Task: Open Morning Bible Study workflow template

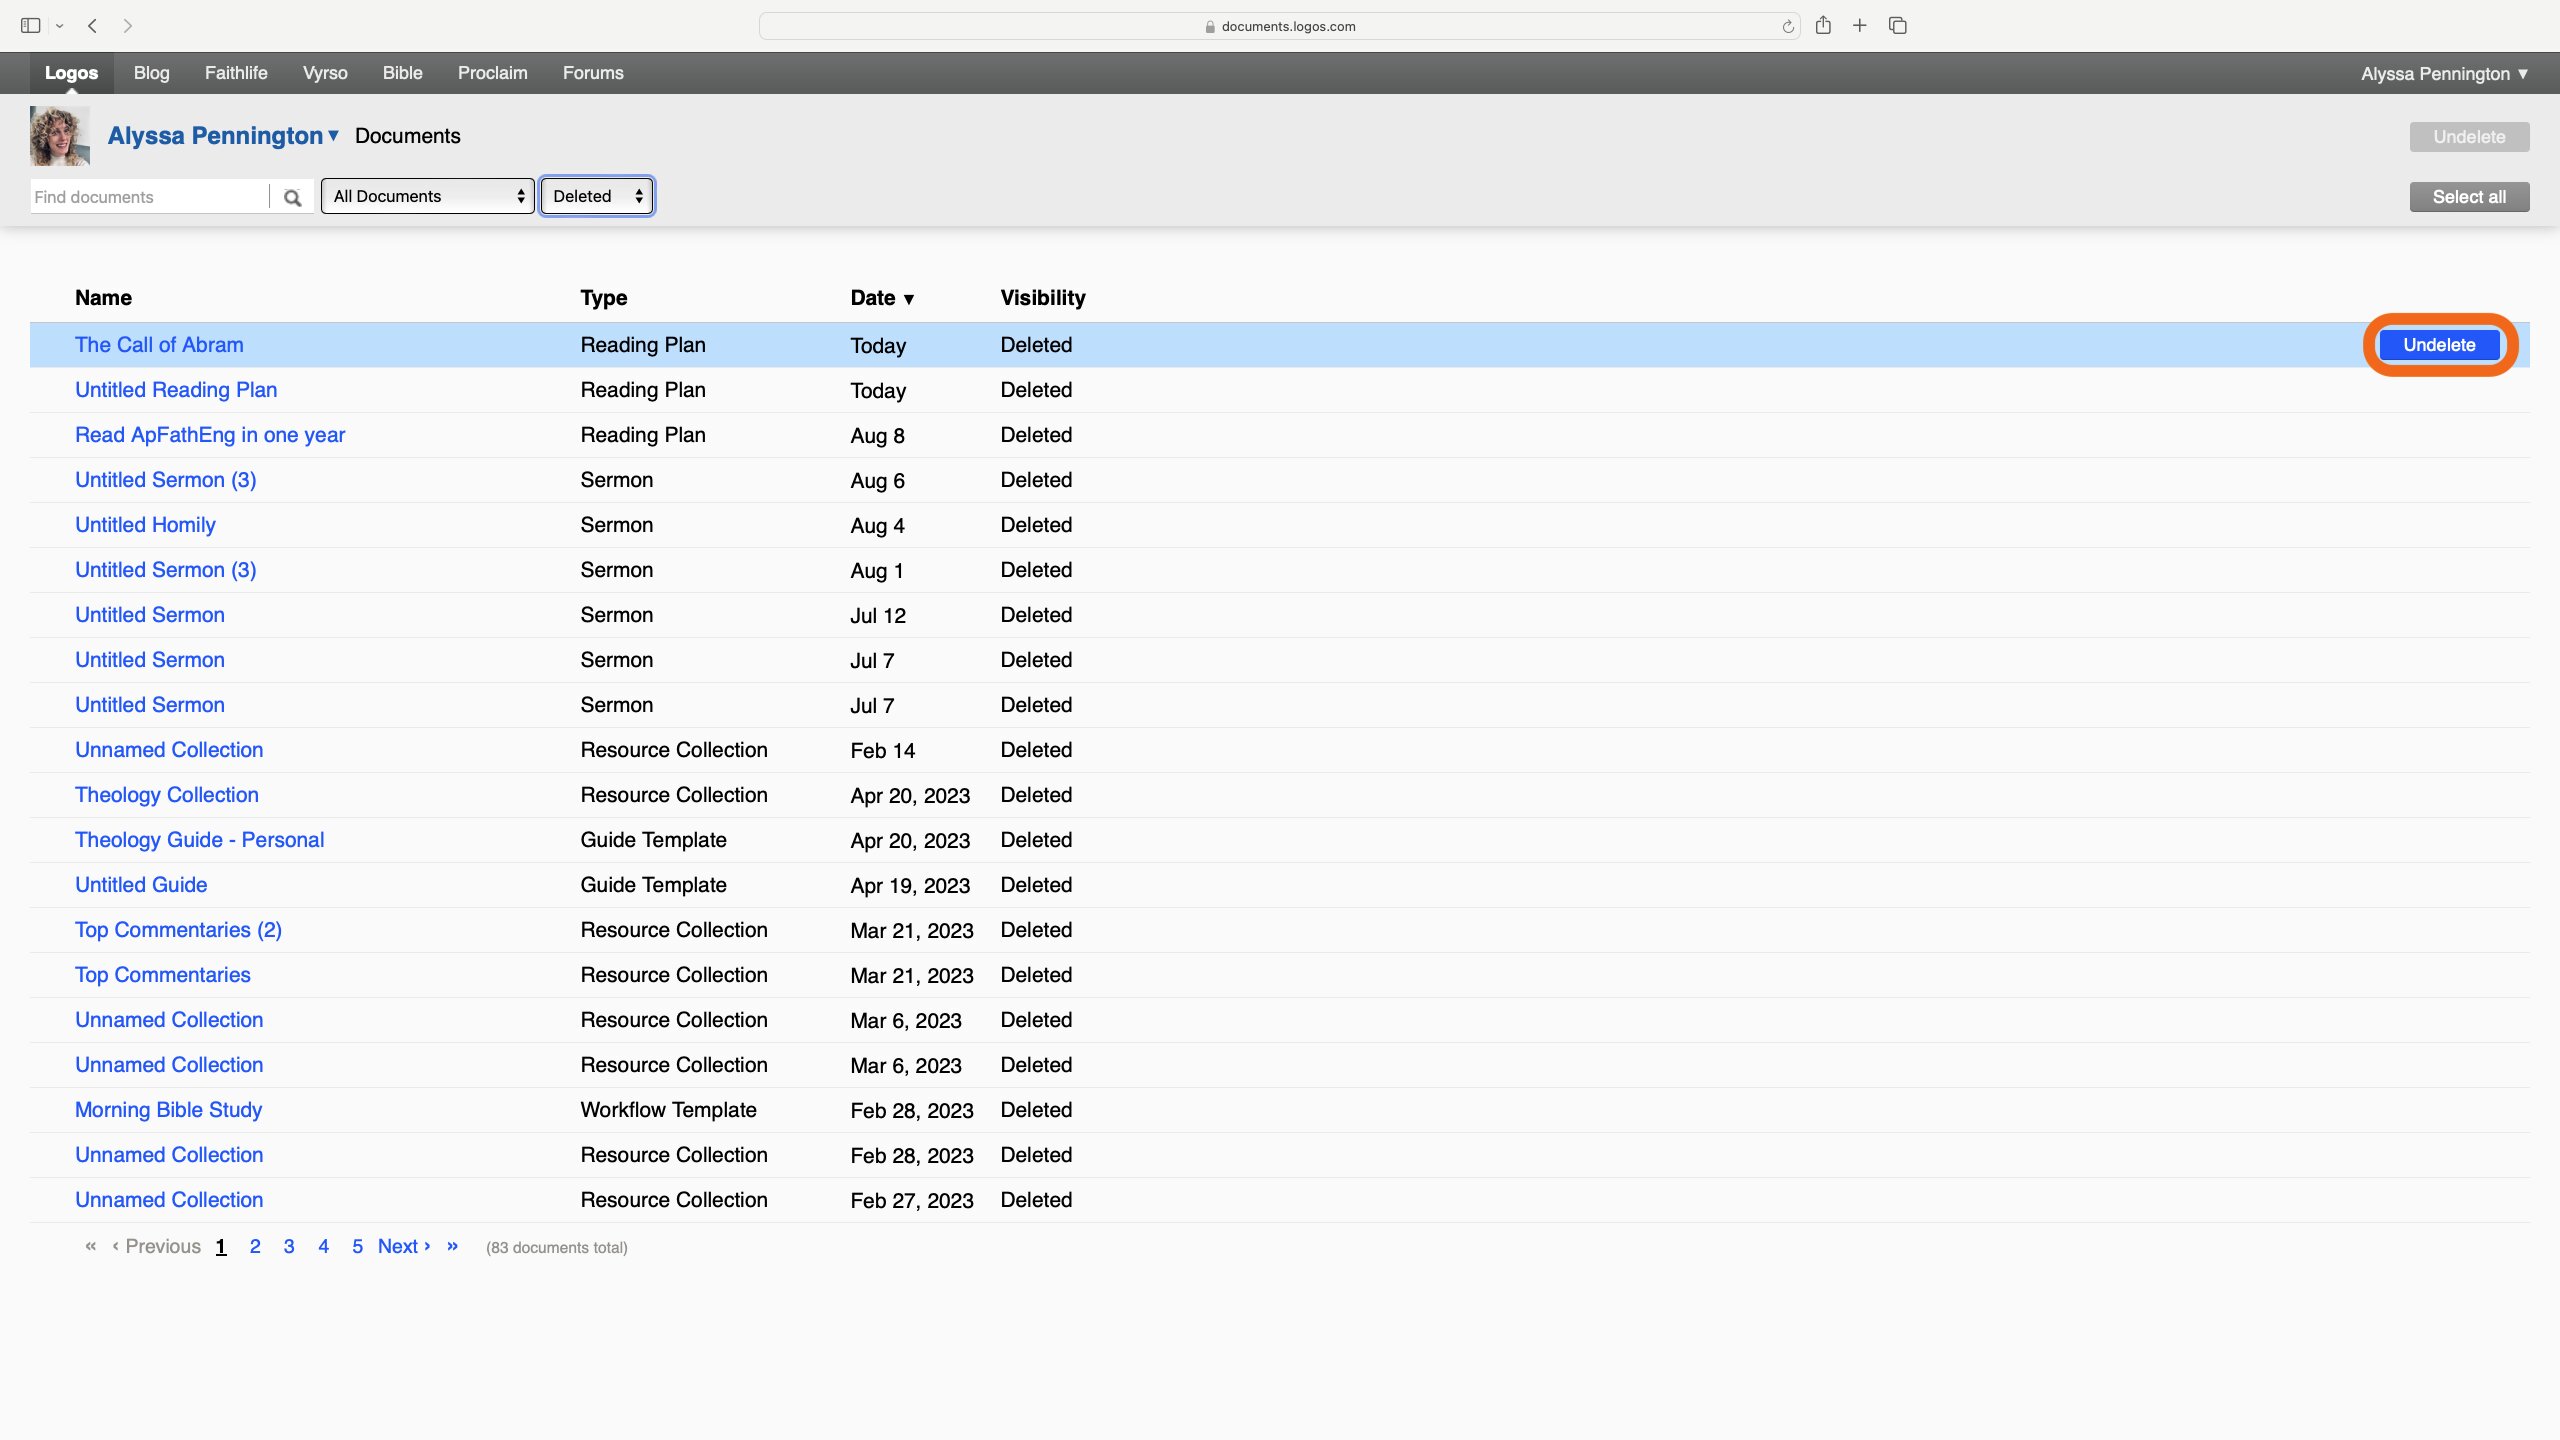Action: click(168, 1110)
